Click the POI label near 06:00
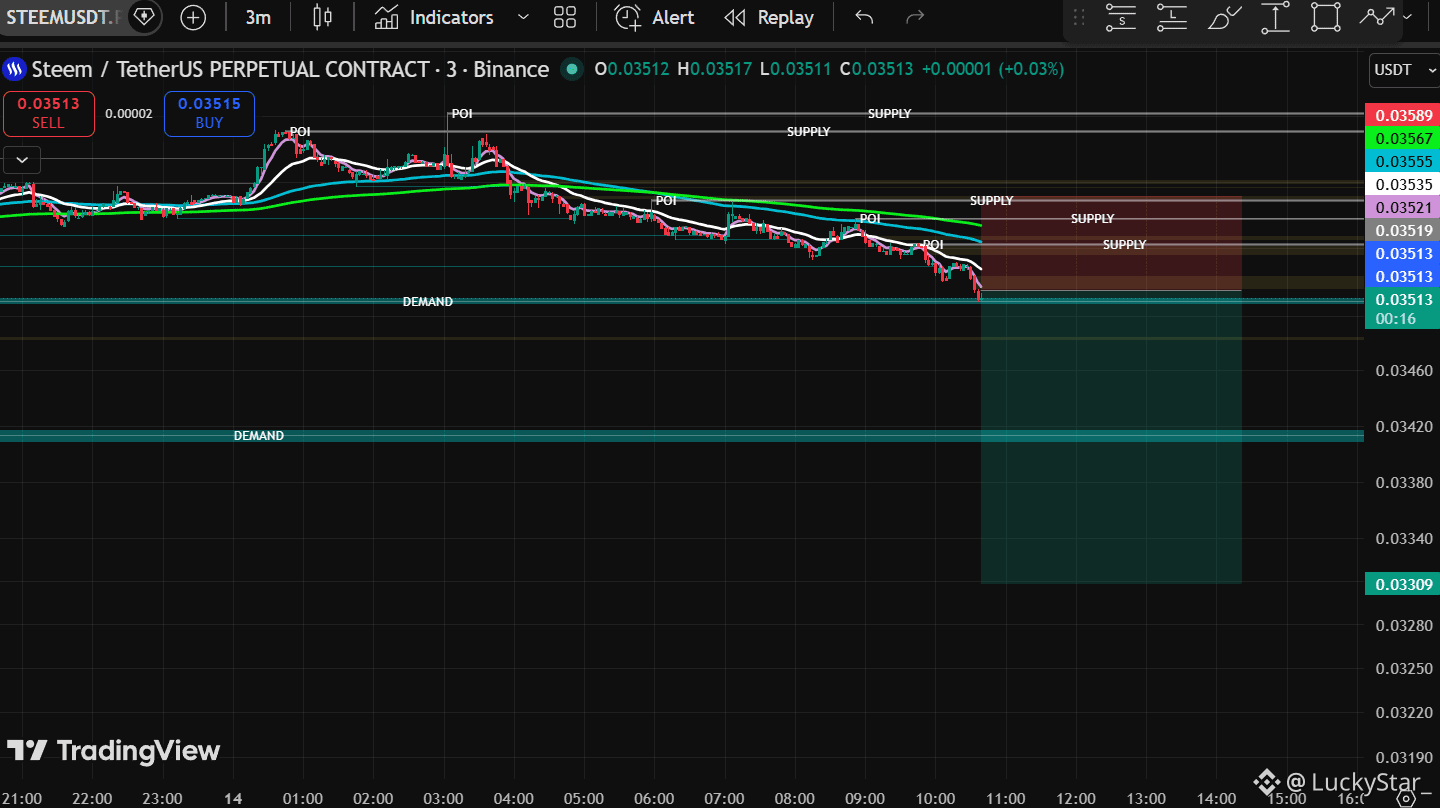This screenshot has width=1440, height=808. [666, 201]
